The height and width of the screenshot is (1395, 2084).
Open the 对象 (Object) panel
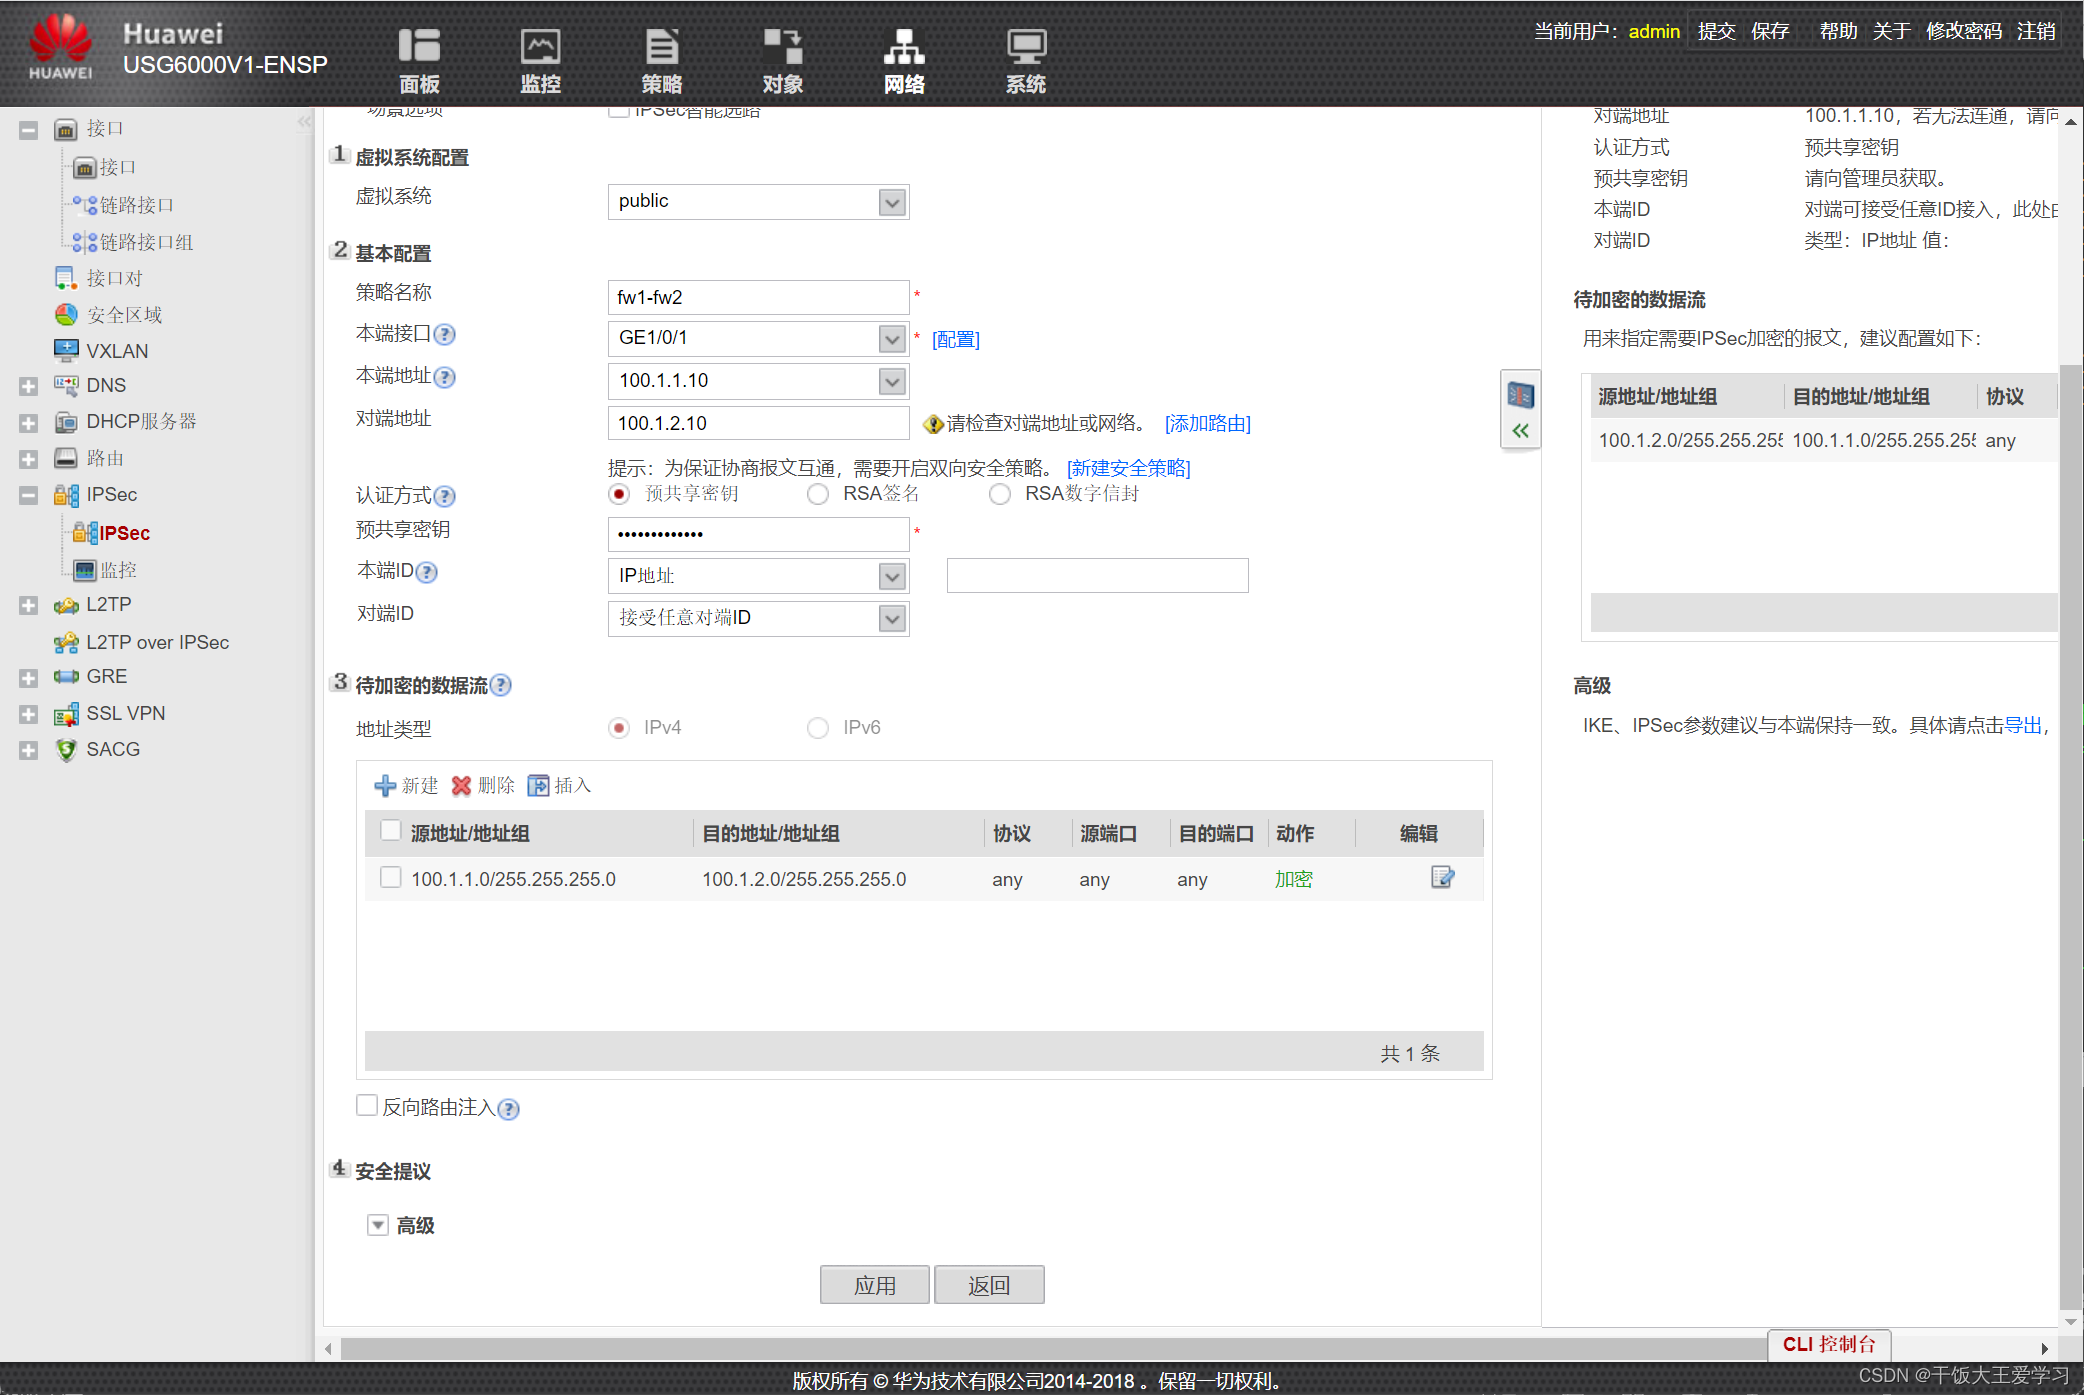click(784, 54)
